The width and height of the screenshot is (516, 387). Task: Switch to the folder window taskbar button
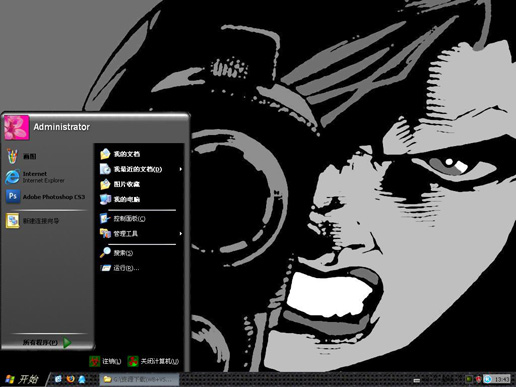pos(139,379)
